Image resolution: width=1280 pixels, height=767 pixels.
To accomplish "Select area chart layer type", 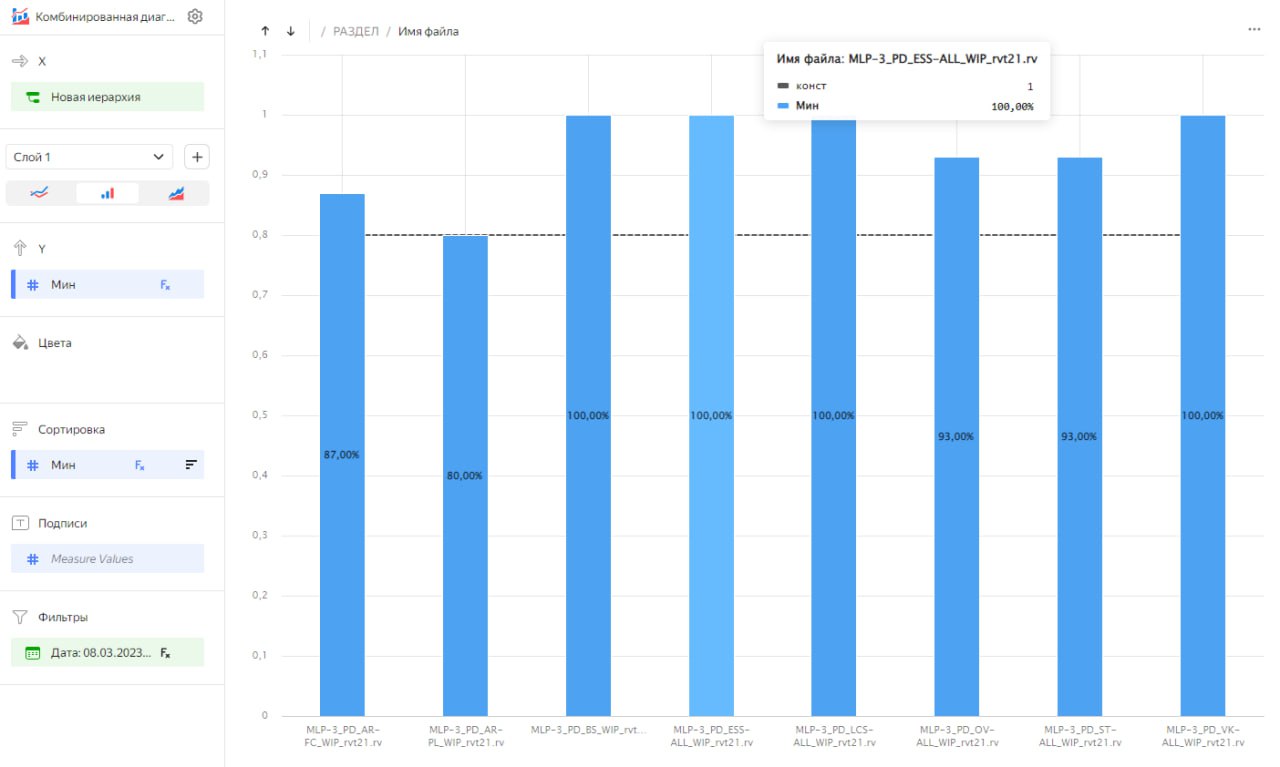I will coord(176,193).
